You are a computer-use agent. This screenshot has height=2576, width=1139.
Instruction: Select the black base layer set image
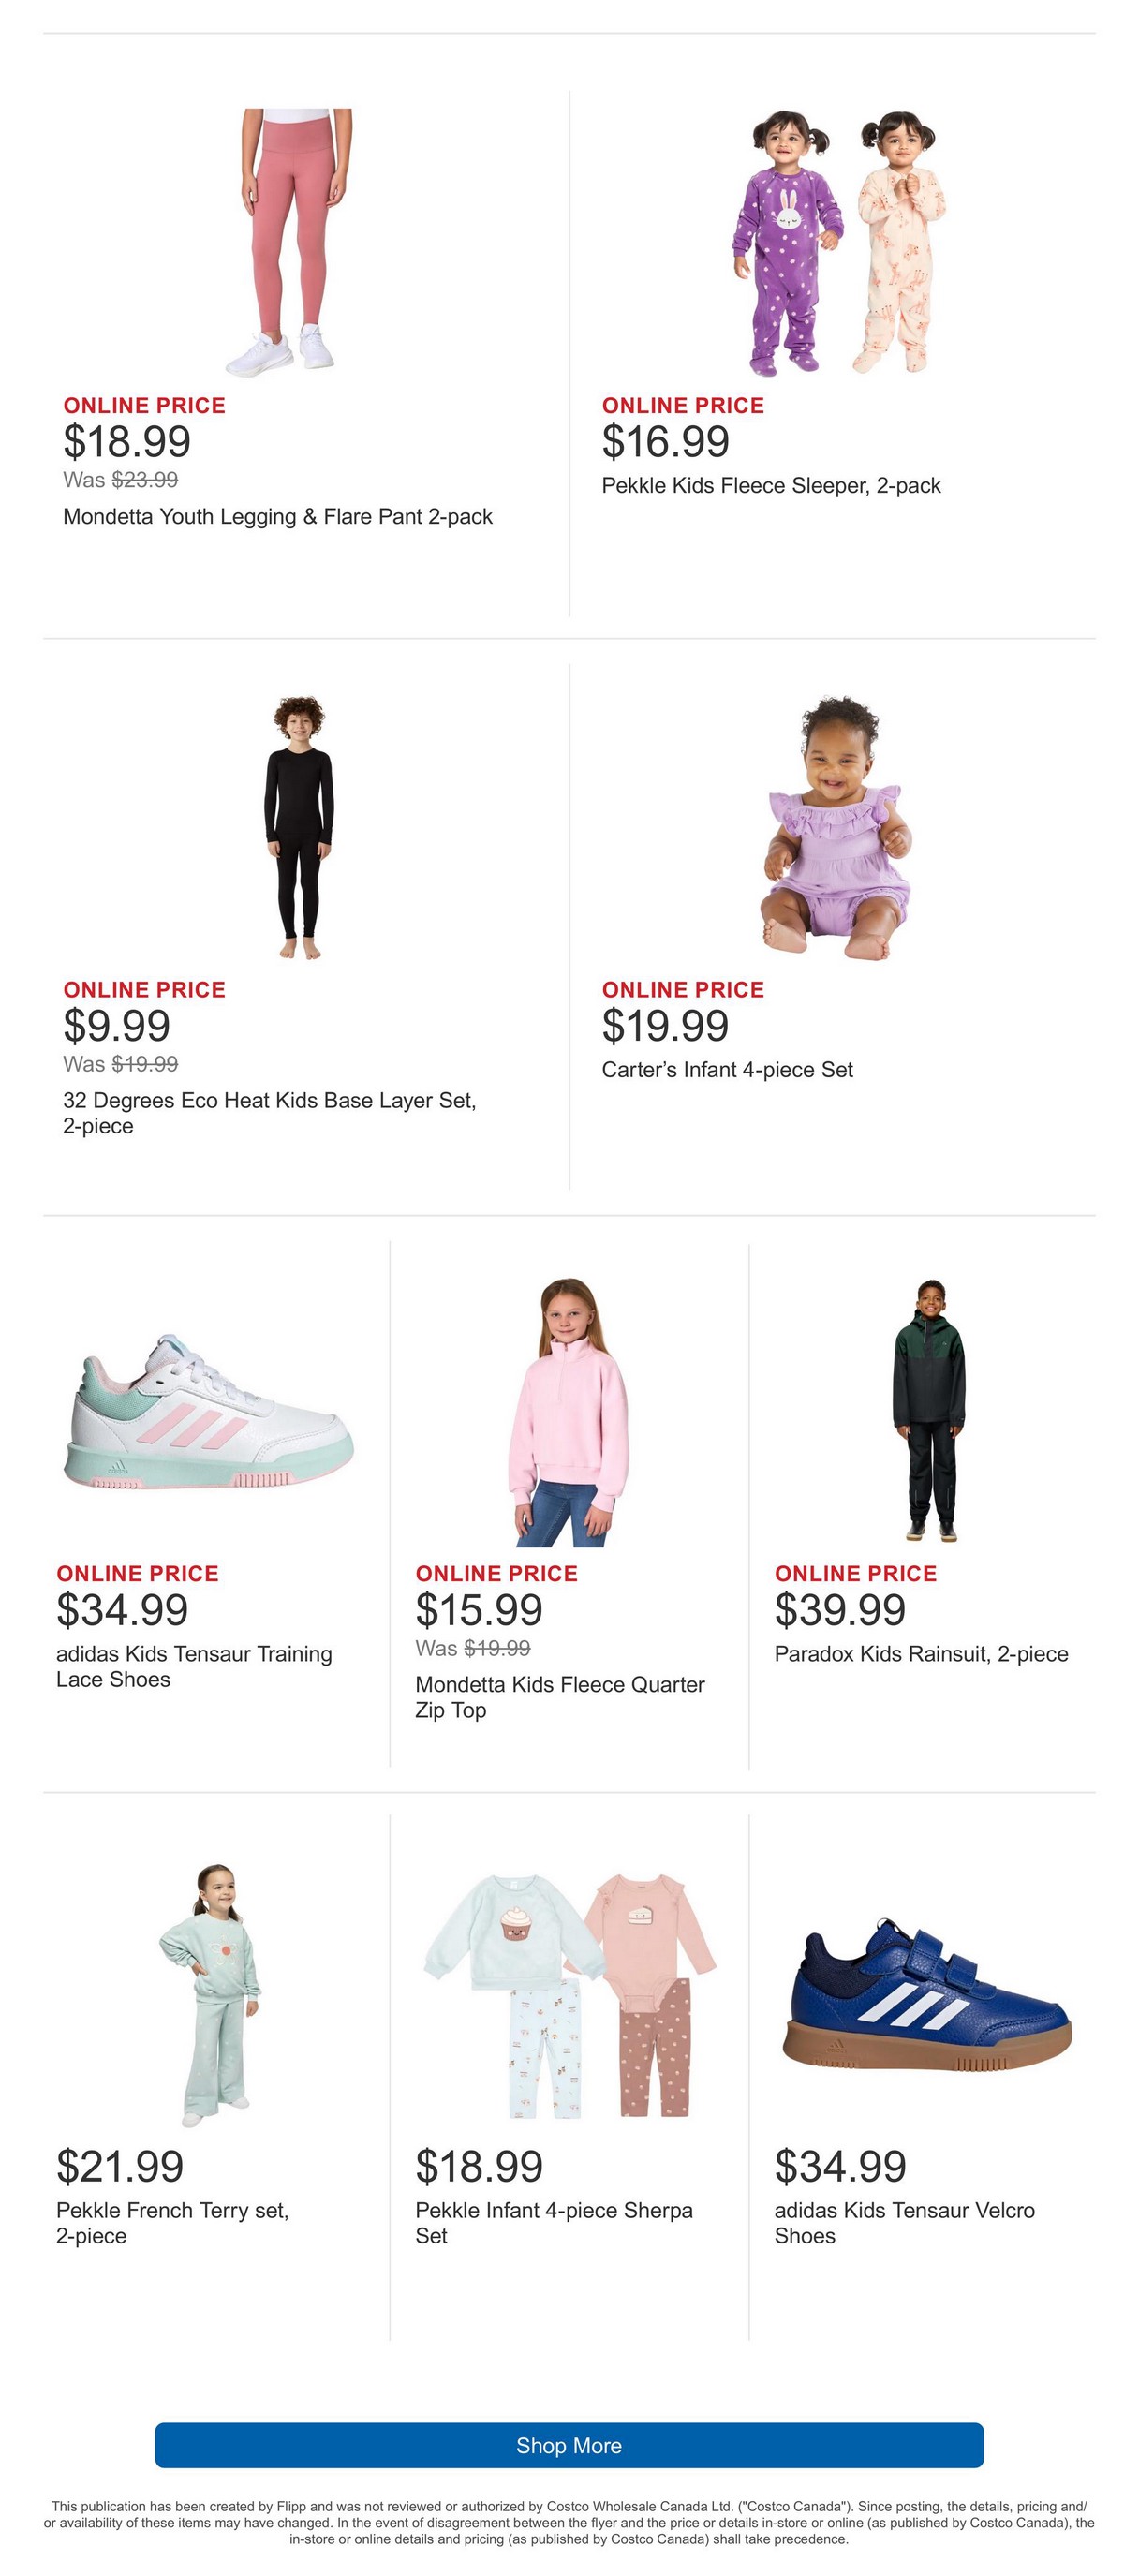[299, 827]
